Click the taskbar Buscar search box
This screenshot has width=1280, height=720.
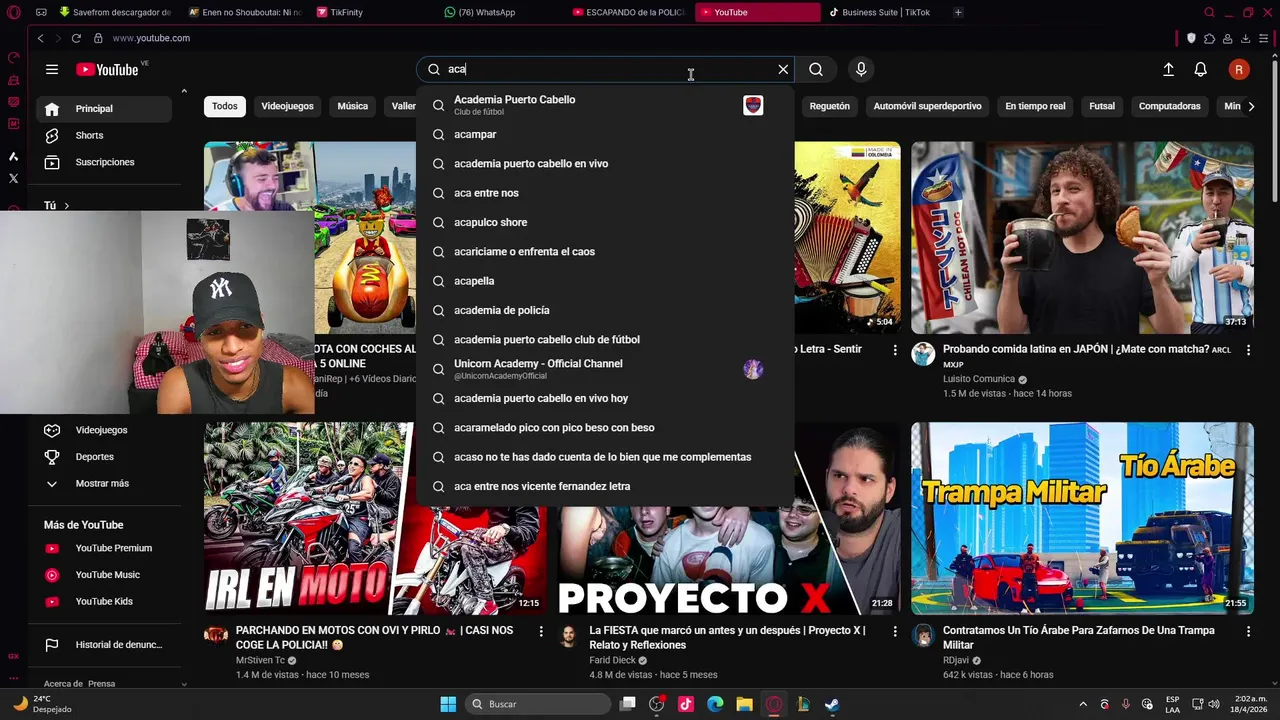pyautogui.click(x=538, y=704)
